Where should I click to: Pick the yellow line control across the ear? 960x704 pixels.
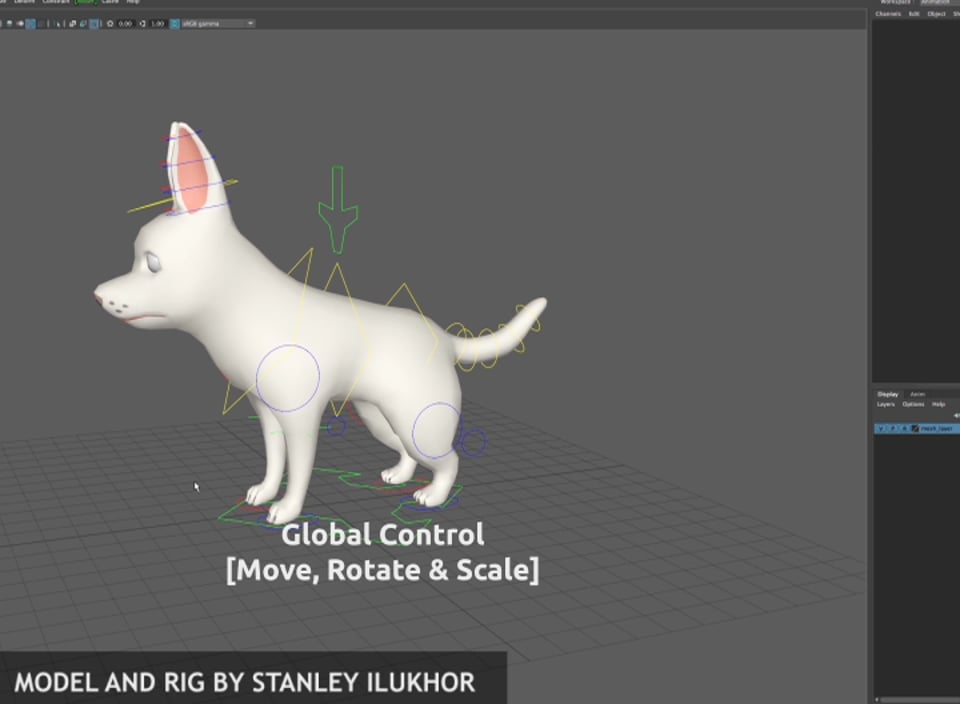coord(182,197)
